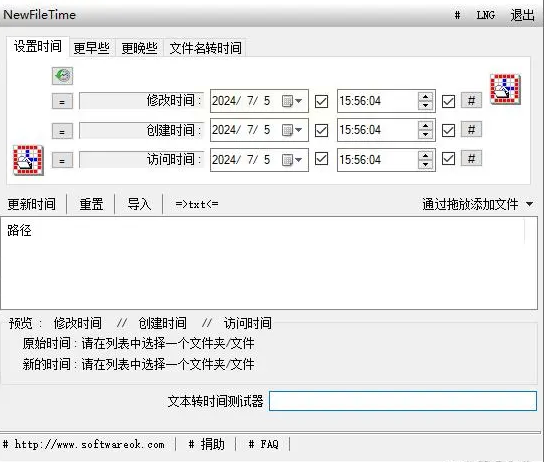Open the 创建时间 date calendar dropdown
544x462 pixels.
[x=292, y=130]
